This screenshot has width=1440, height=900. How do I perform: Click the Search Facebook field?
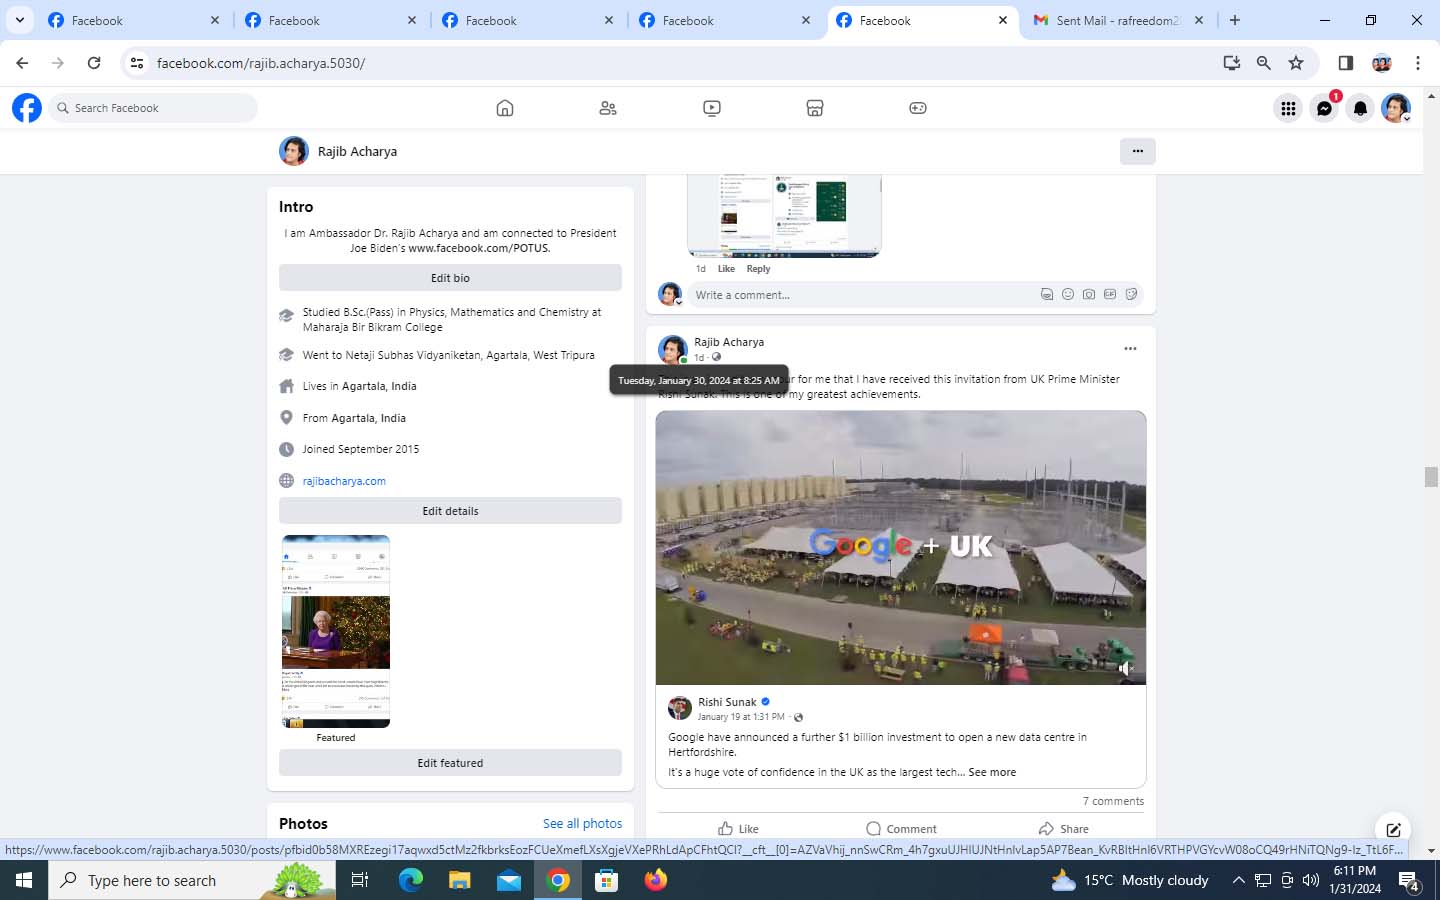pyautogui.click(x=155, y=108)
